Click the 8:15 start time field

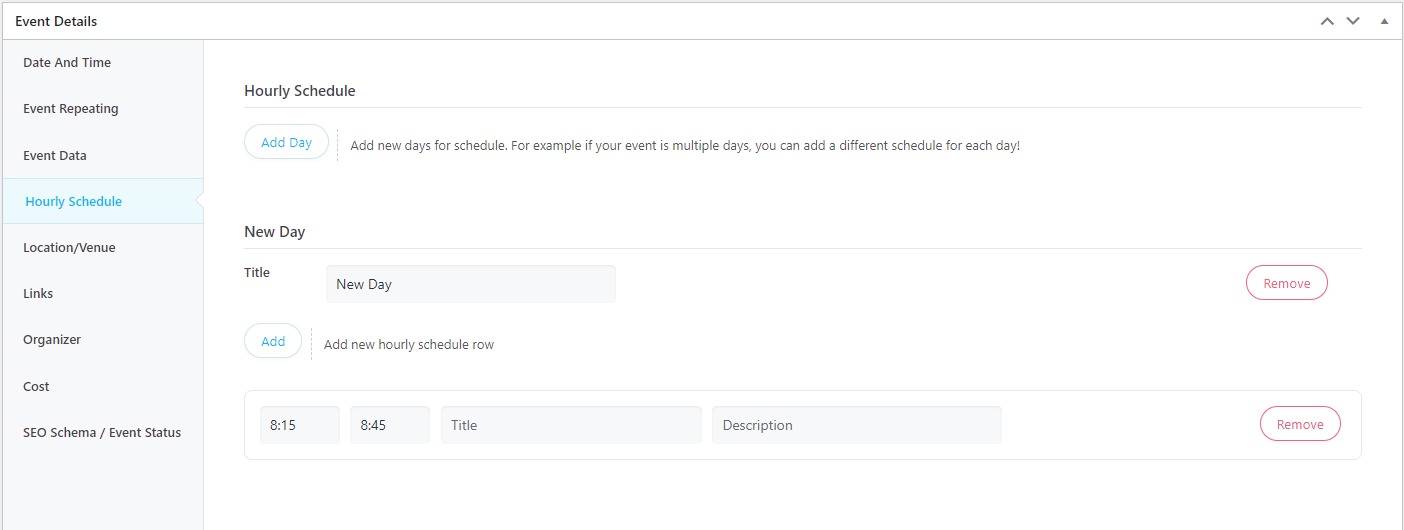(300, 425)
